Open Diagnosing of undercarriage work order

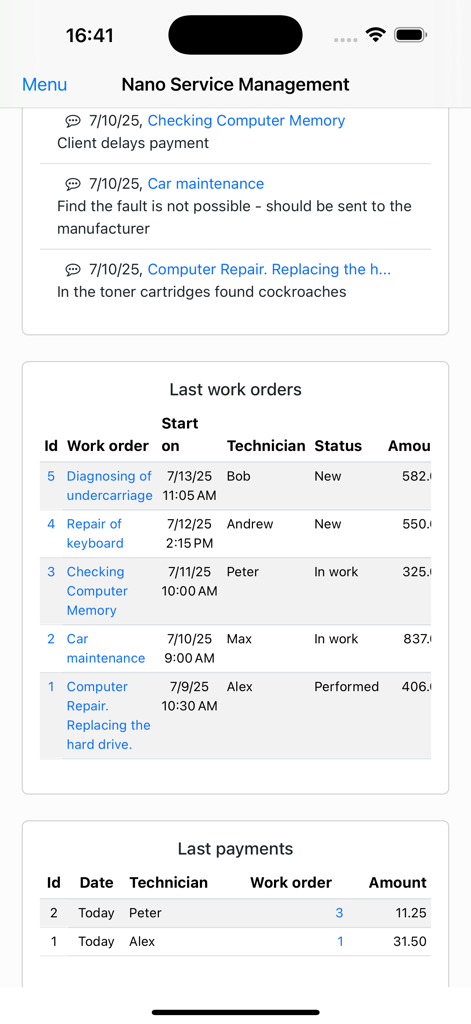(x=110, y=486)
